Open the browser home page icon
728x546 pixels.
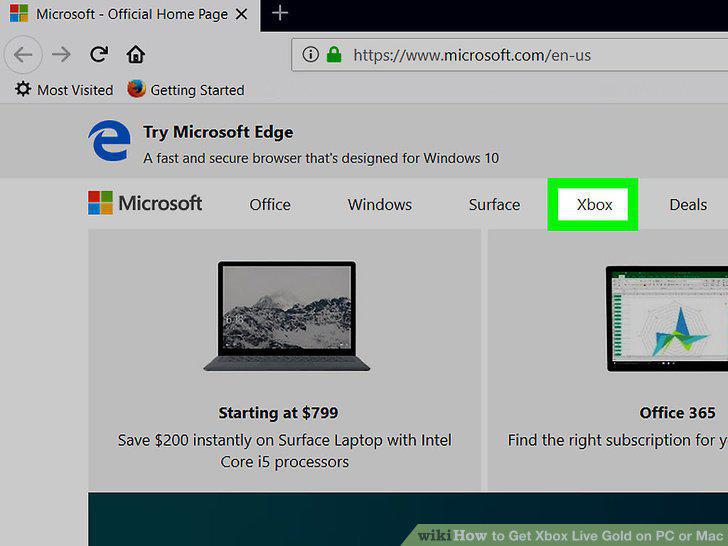(136, 54)
